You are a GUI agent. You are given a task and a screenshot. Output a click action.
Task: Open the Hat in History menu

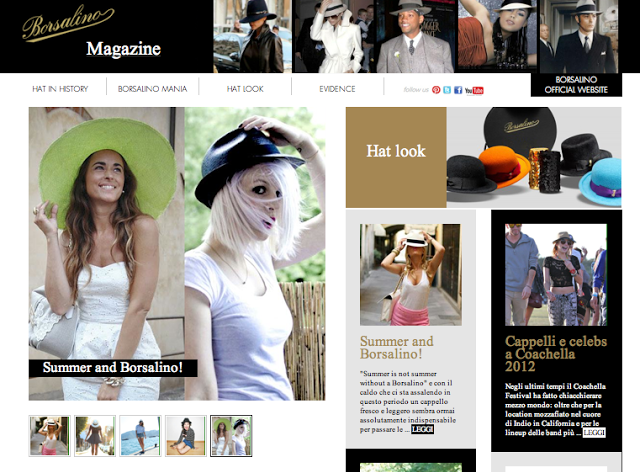point(60,89)
